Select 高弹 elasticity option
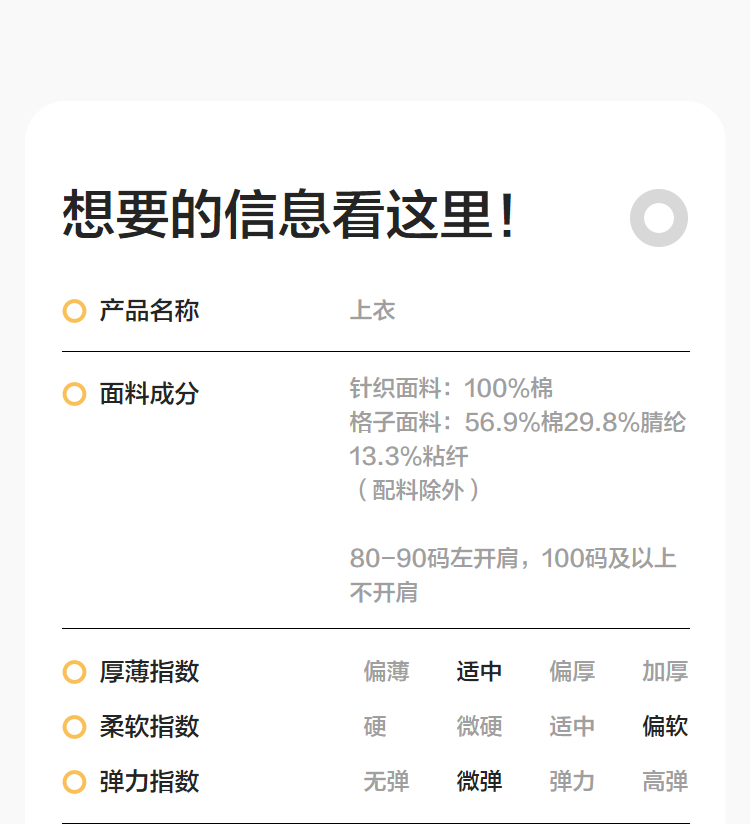 (665, 782)
